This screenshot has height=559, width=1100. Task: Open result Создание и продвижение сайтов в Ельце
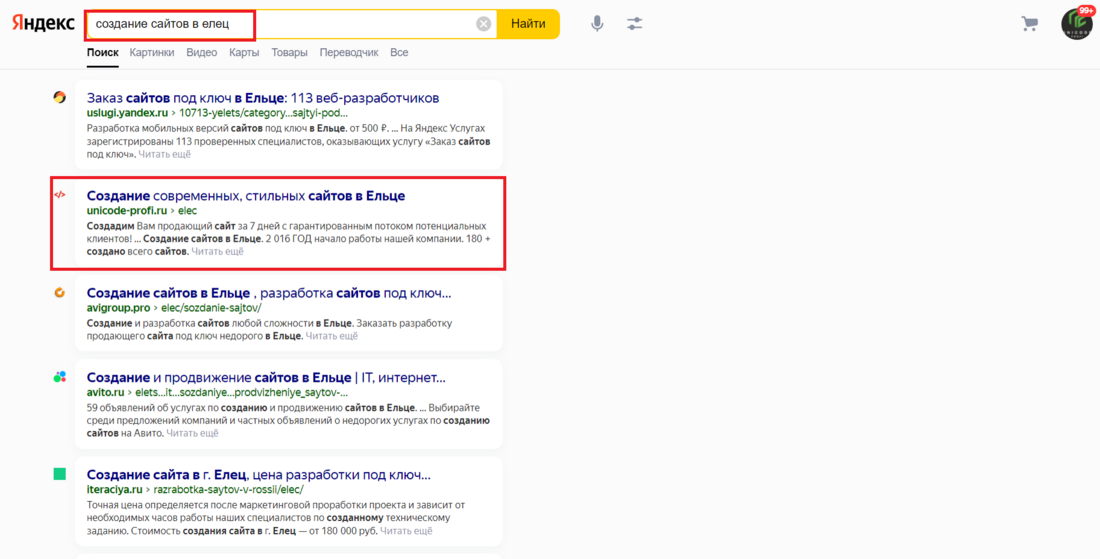(266, 377)
